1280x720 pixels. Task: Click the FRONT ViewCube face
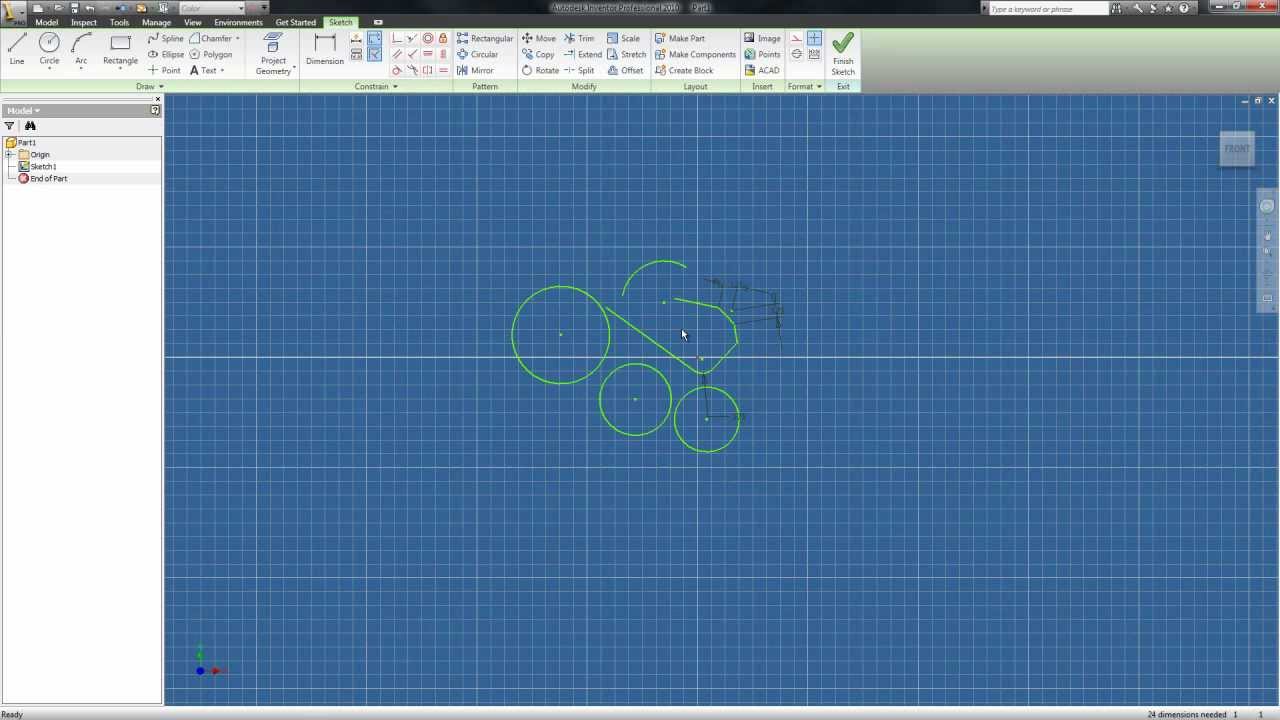1237,149
